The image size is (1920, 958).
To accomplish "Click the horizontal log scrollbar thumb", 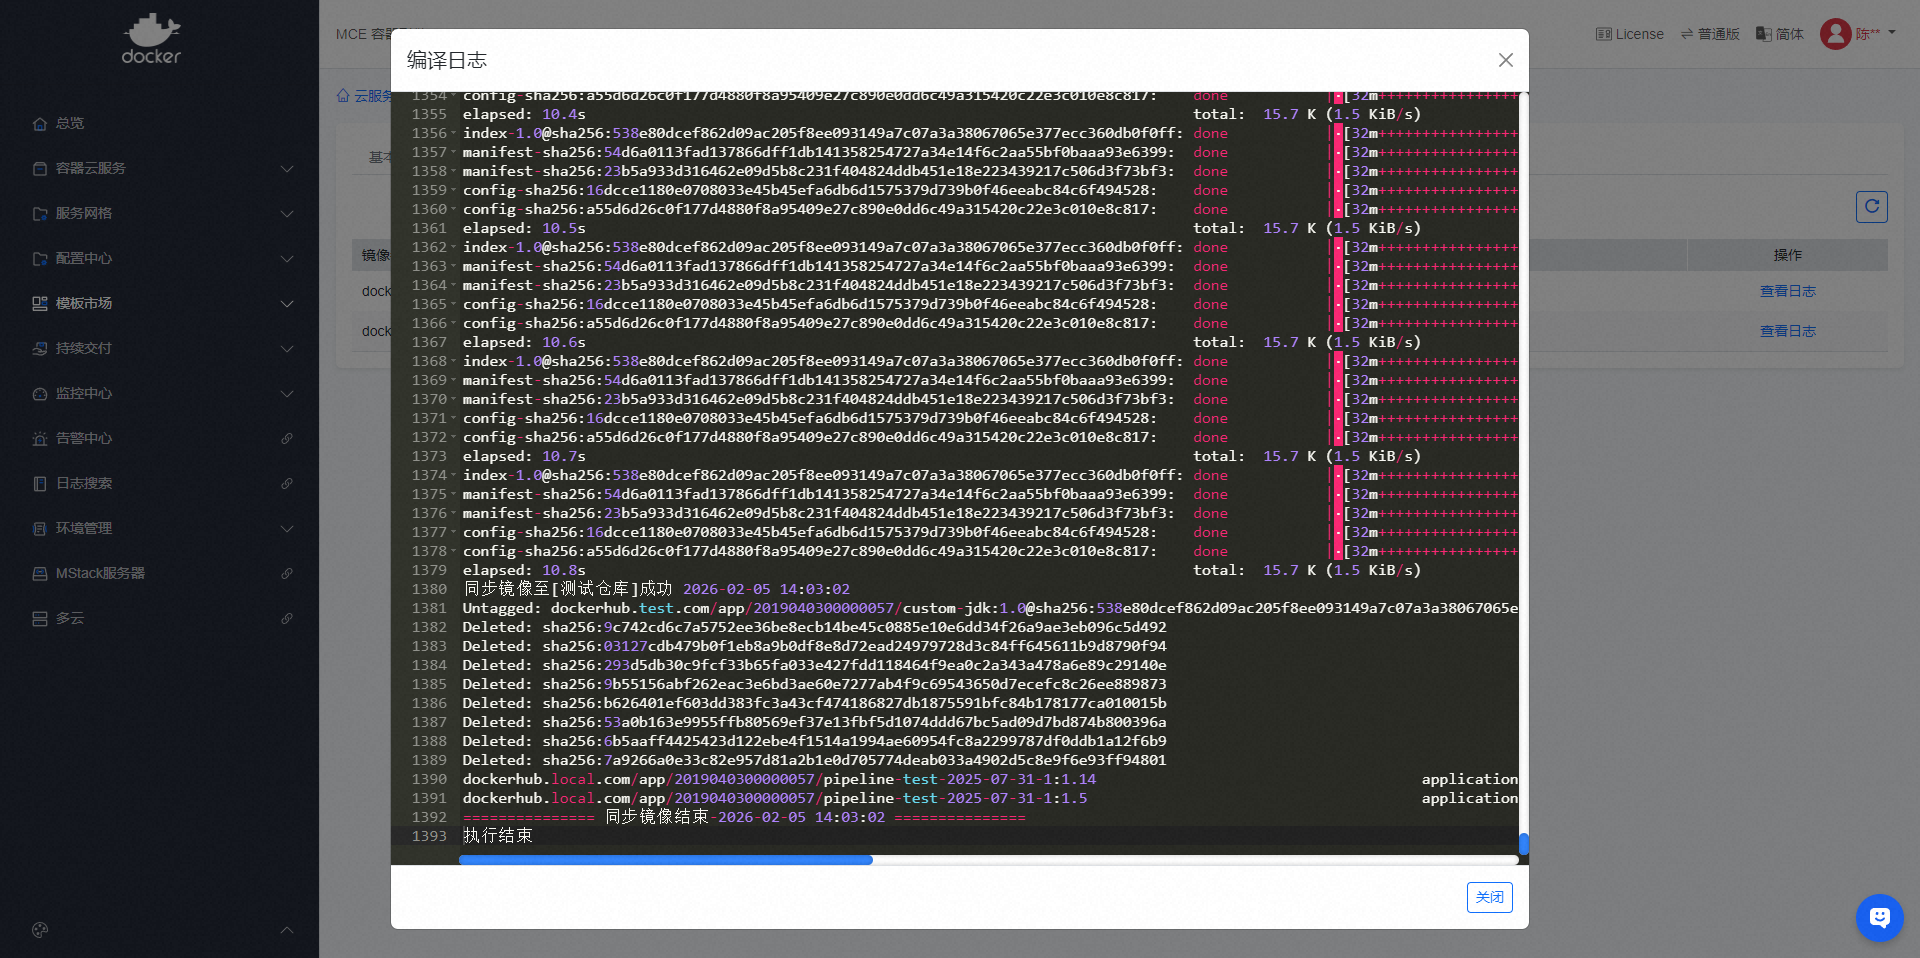I will [665, 860].
